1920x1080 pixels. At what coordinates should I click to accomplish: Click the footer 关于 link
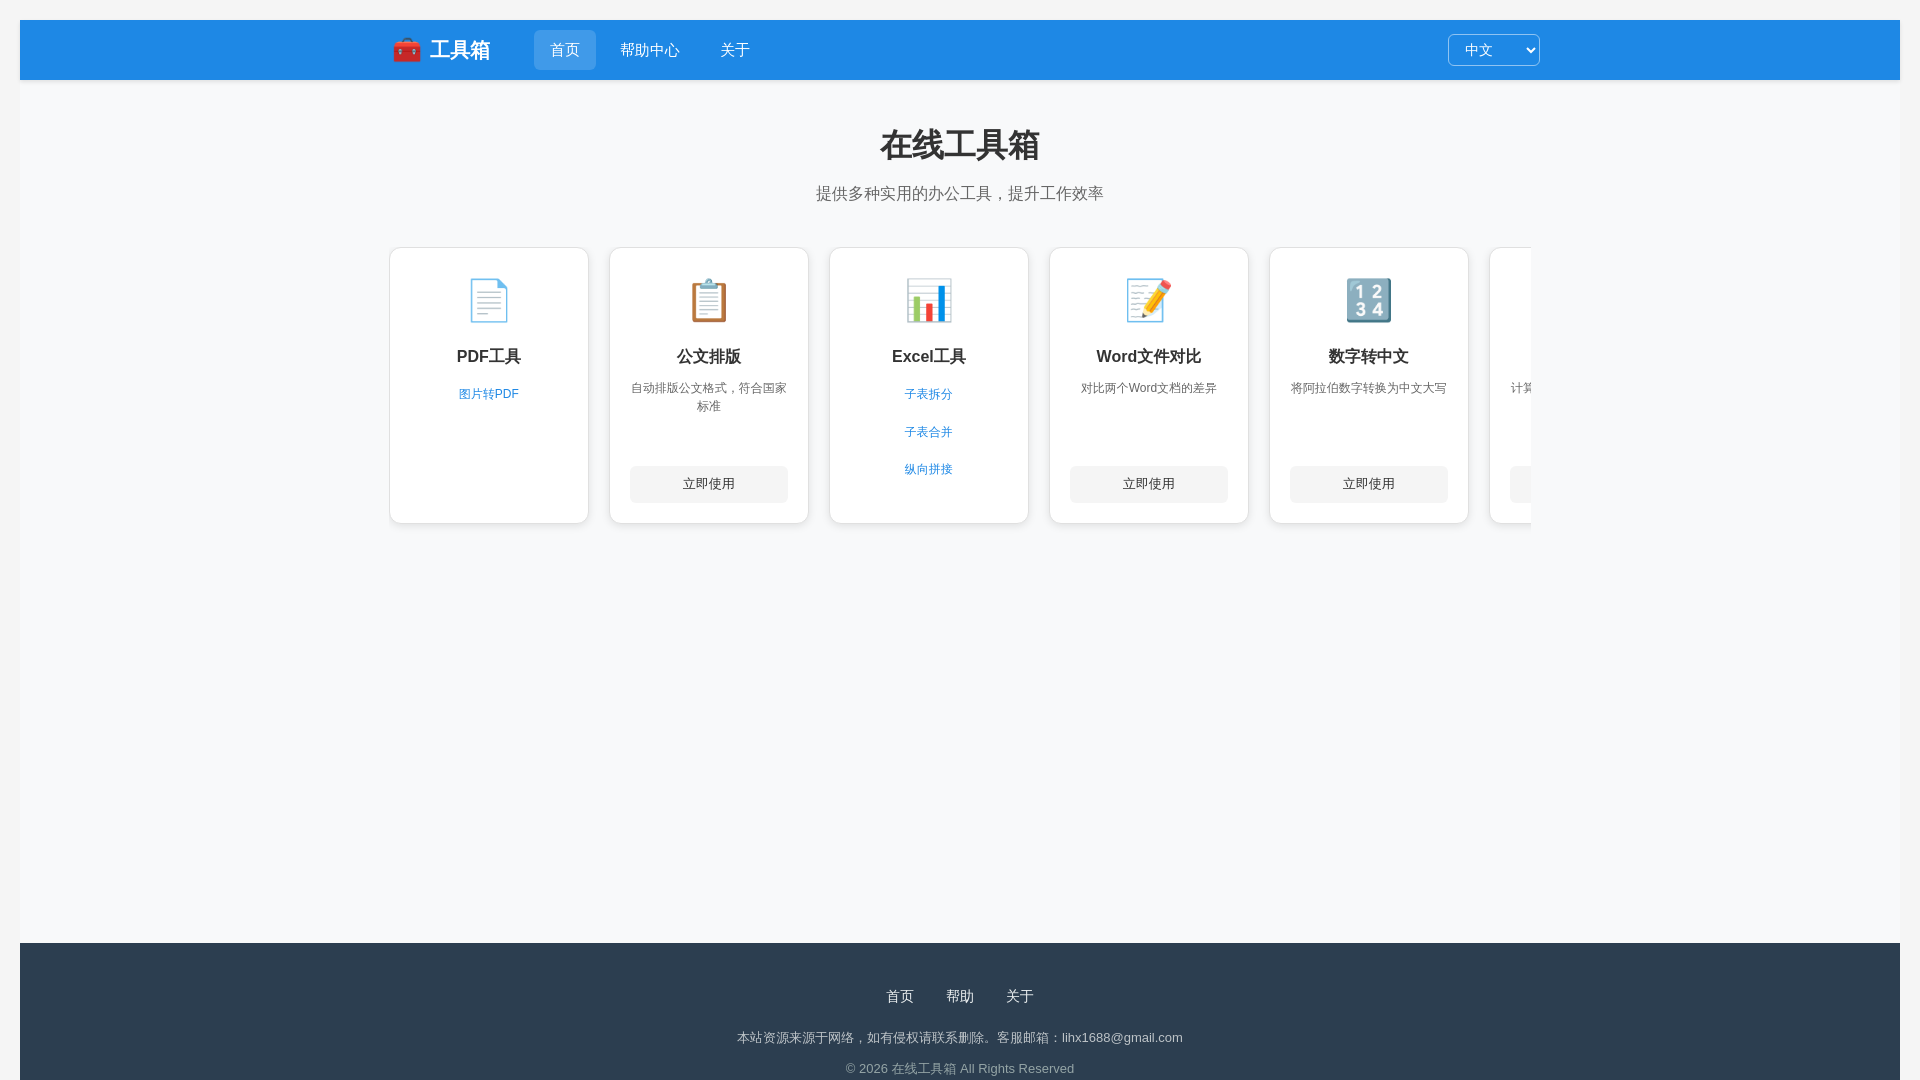pyautogui.click(x=1020, y=996)
